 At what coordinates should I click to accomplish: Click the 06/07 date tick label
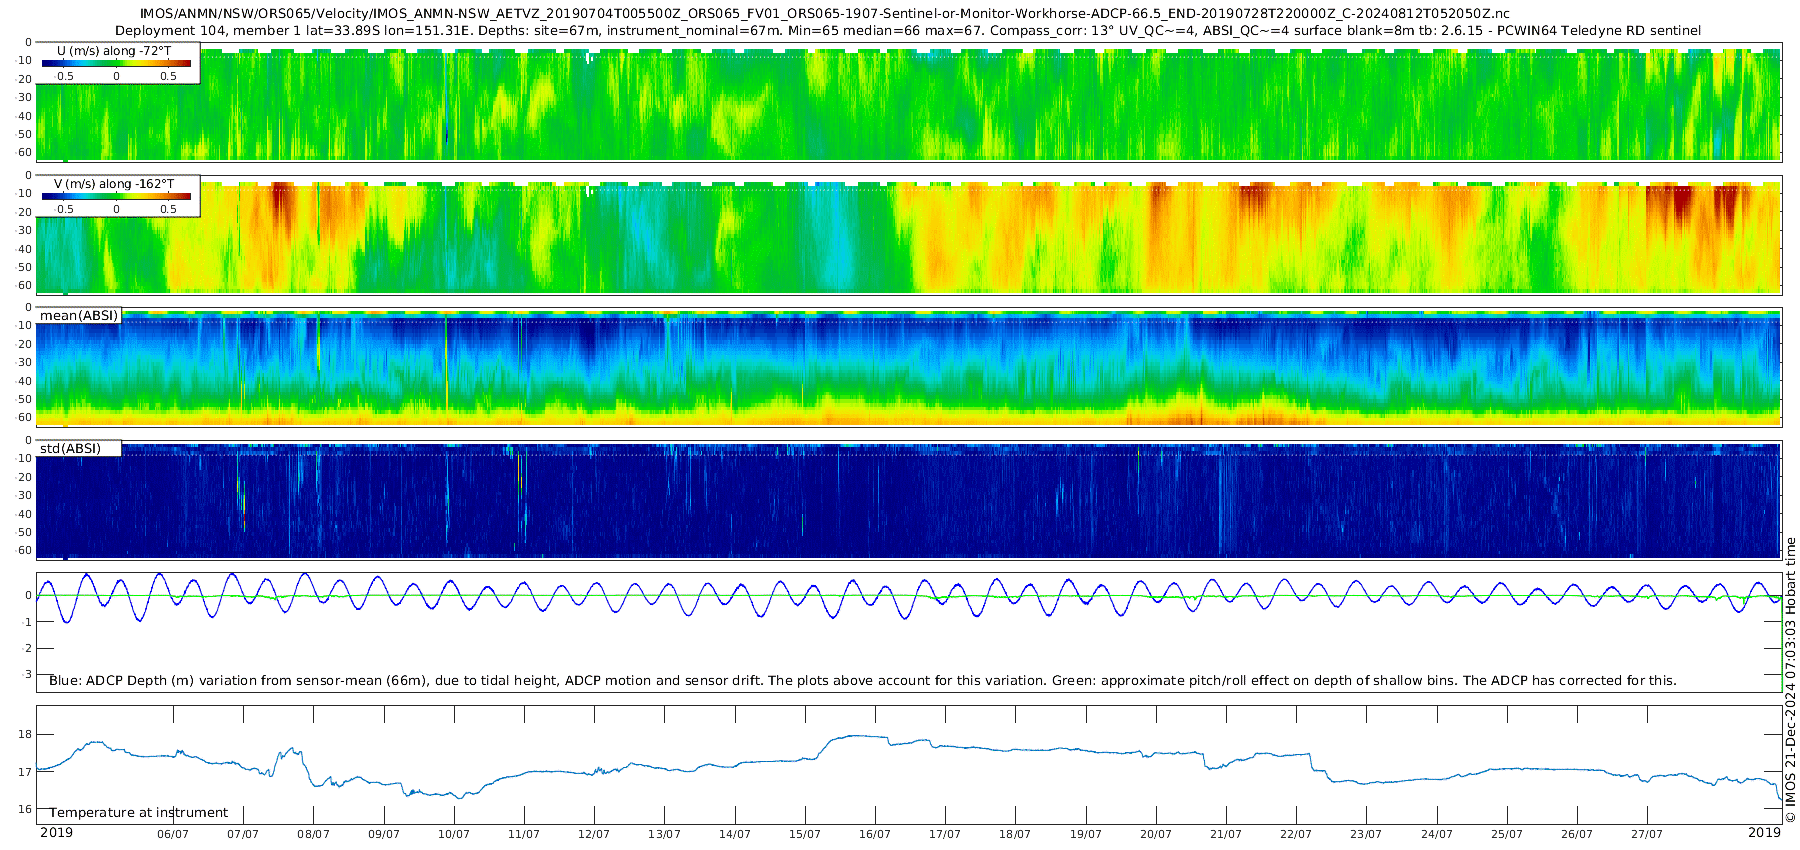click(x=173, y=834)
